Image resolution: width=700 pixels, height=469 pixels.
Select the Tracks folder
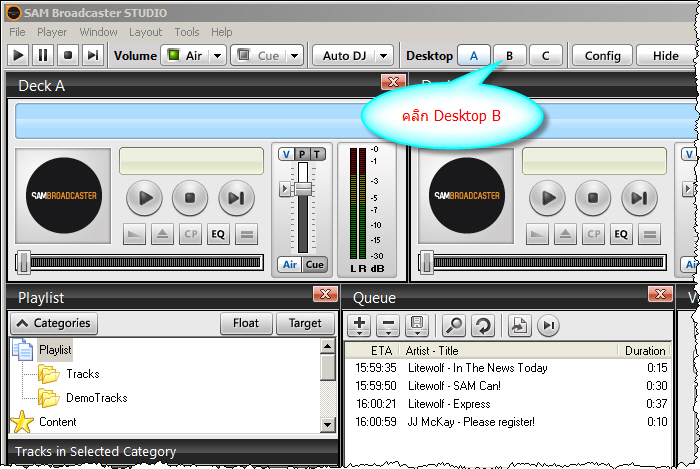pyautogui.click(x=83, y=374)
